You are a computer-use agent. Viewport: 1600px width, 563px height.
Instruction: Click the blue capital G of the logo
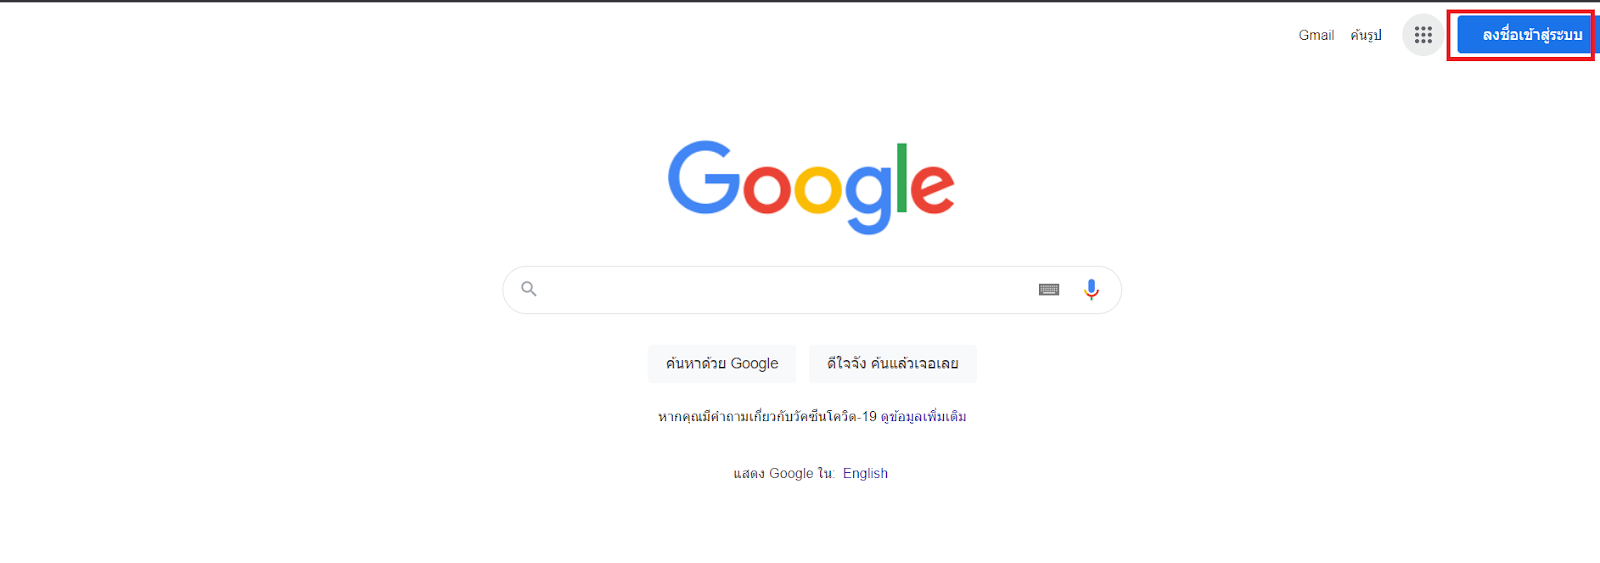pos(704,178)
